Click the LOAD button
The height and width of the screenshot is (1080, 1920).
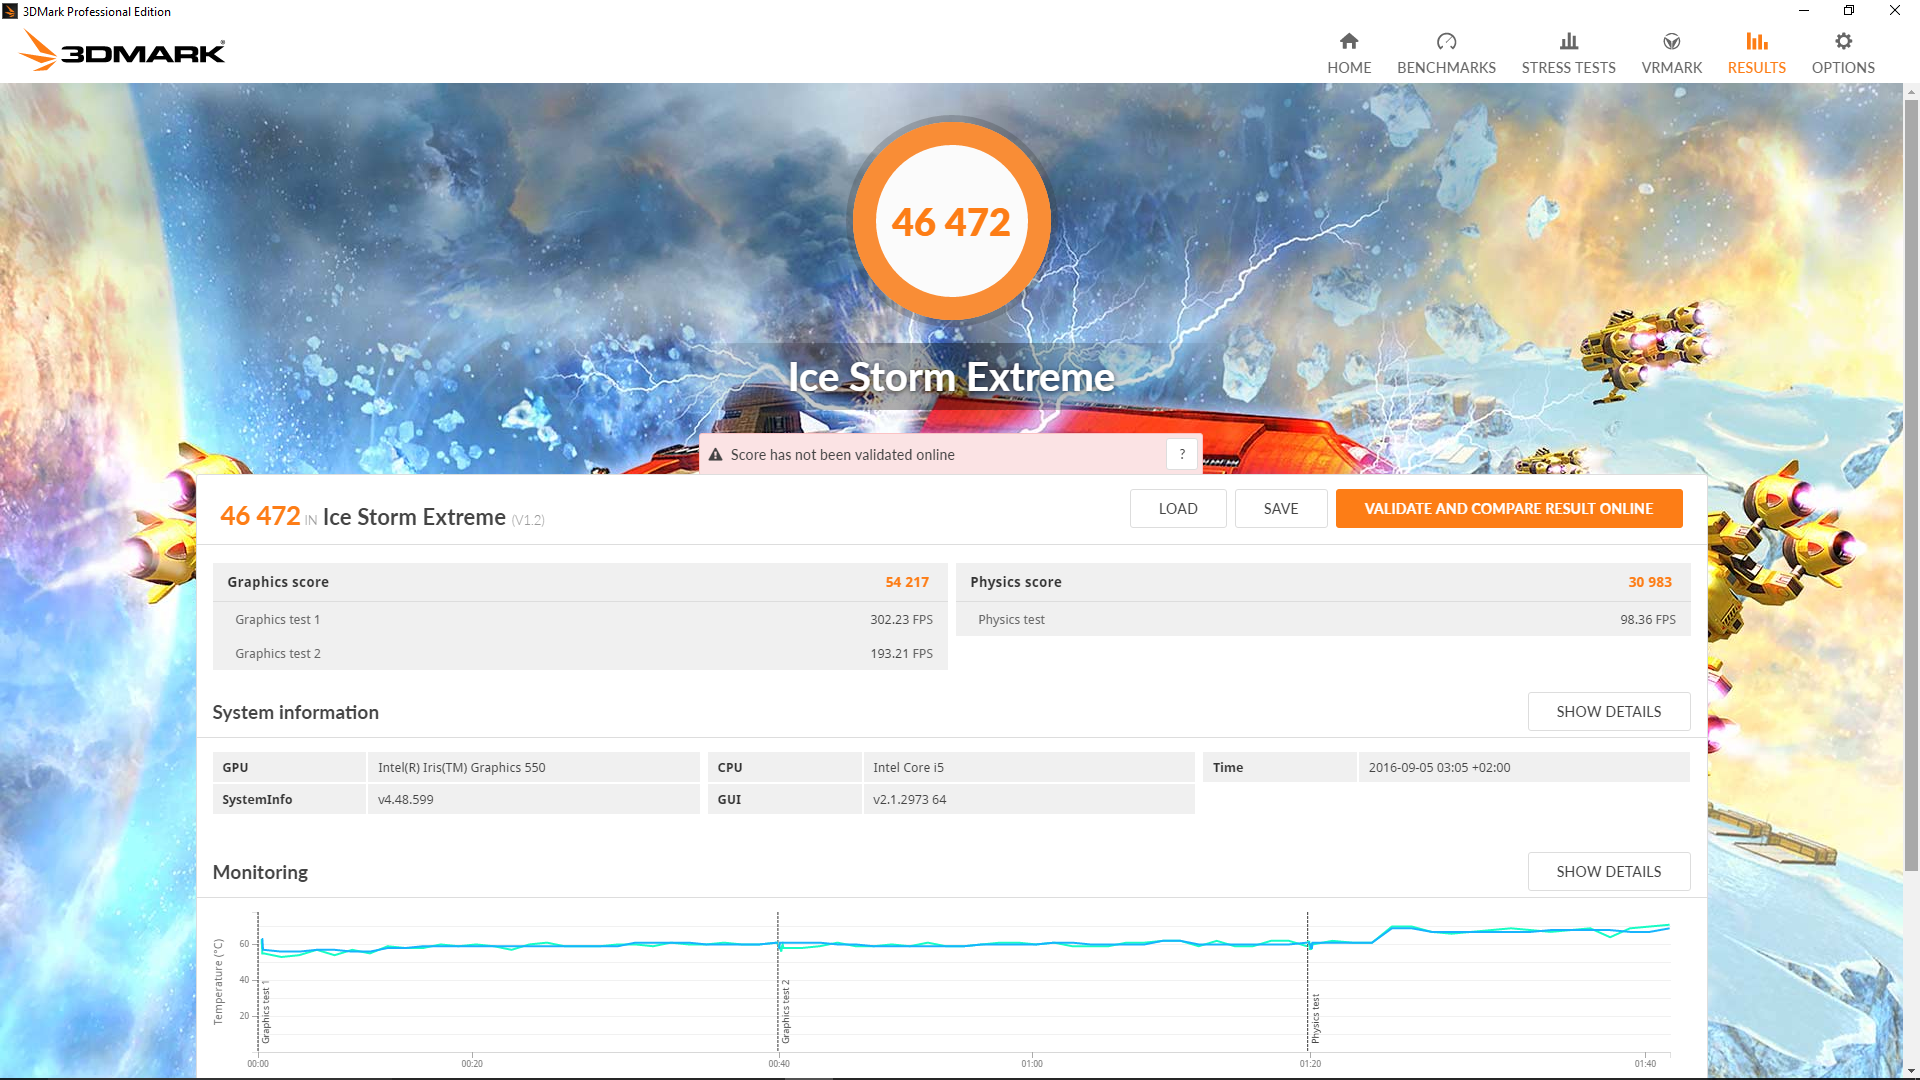[x=1177, y=509]
